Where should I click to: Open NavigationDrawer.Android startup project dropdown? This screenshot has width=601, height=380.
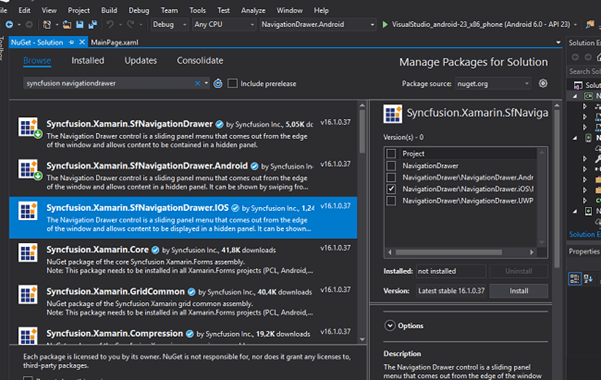(x=318, y=25)
